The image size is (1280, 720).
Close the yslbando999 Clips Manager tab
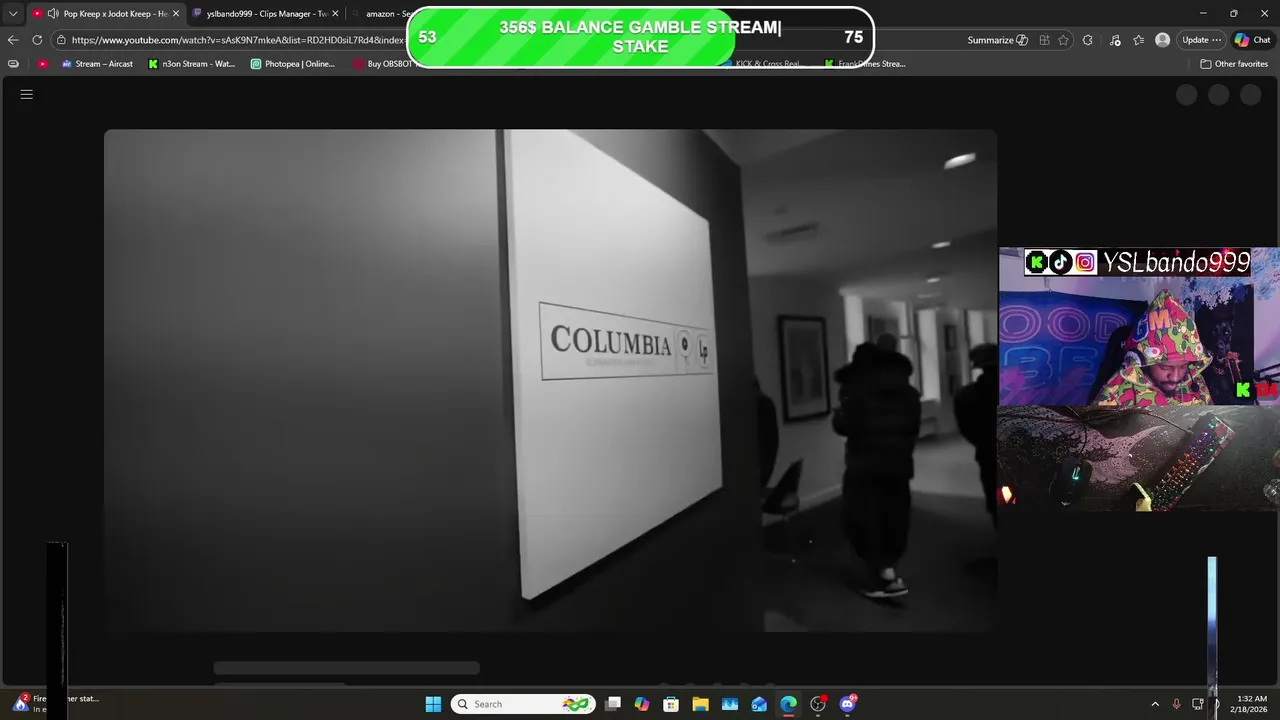click(x=335, y=14)
